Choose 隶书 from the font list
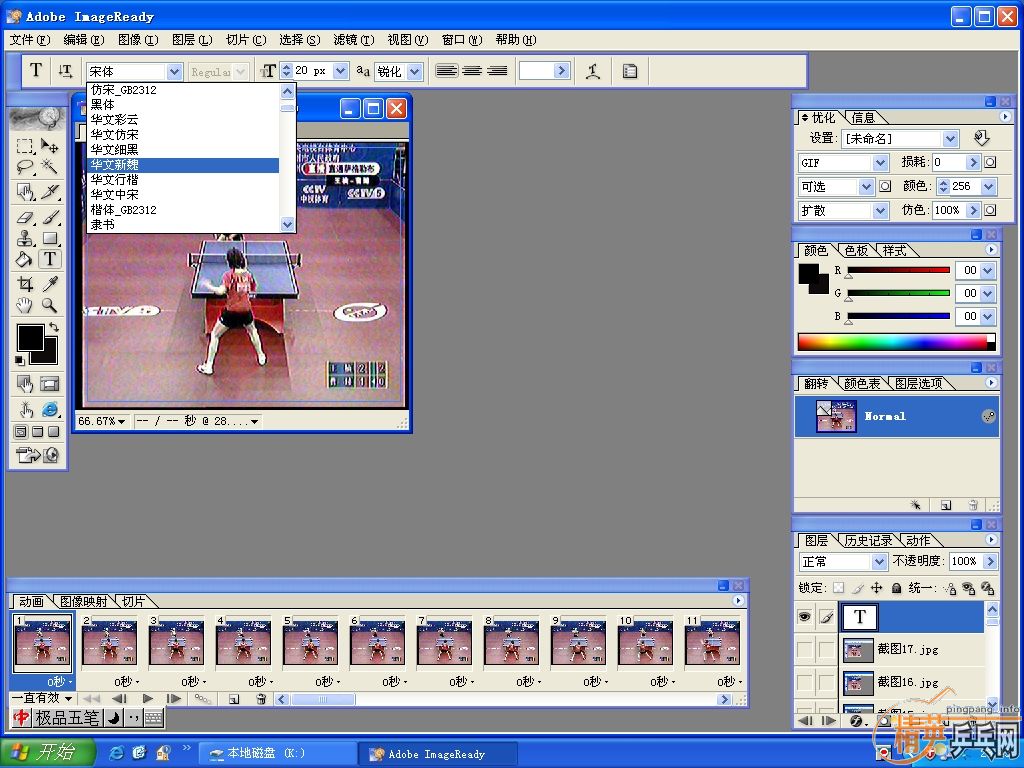The image size is (1024, 768). click(184, 225)
